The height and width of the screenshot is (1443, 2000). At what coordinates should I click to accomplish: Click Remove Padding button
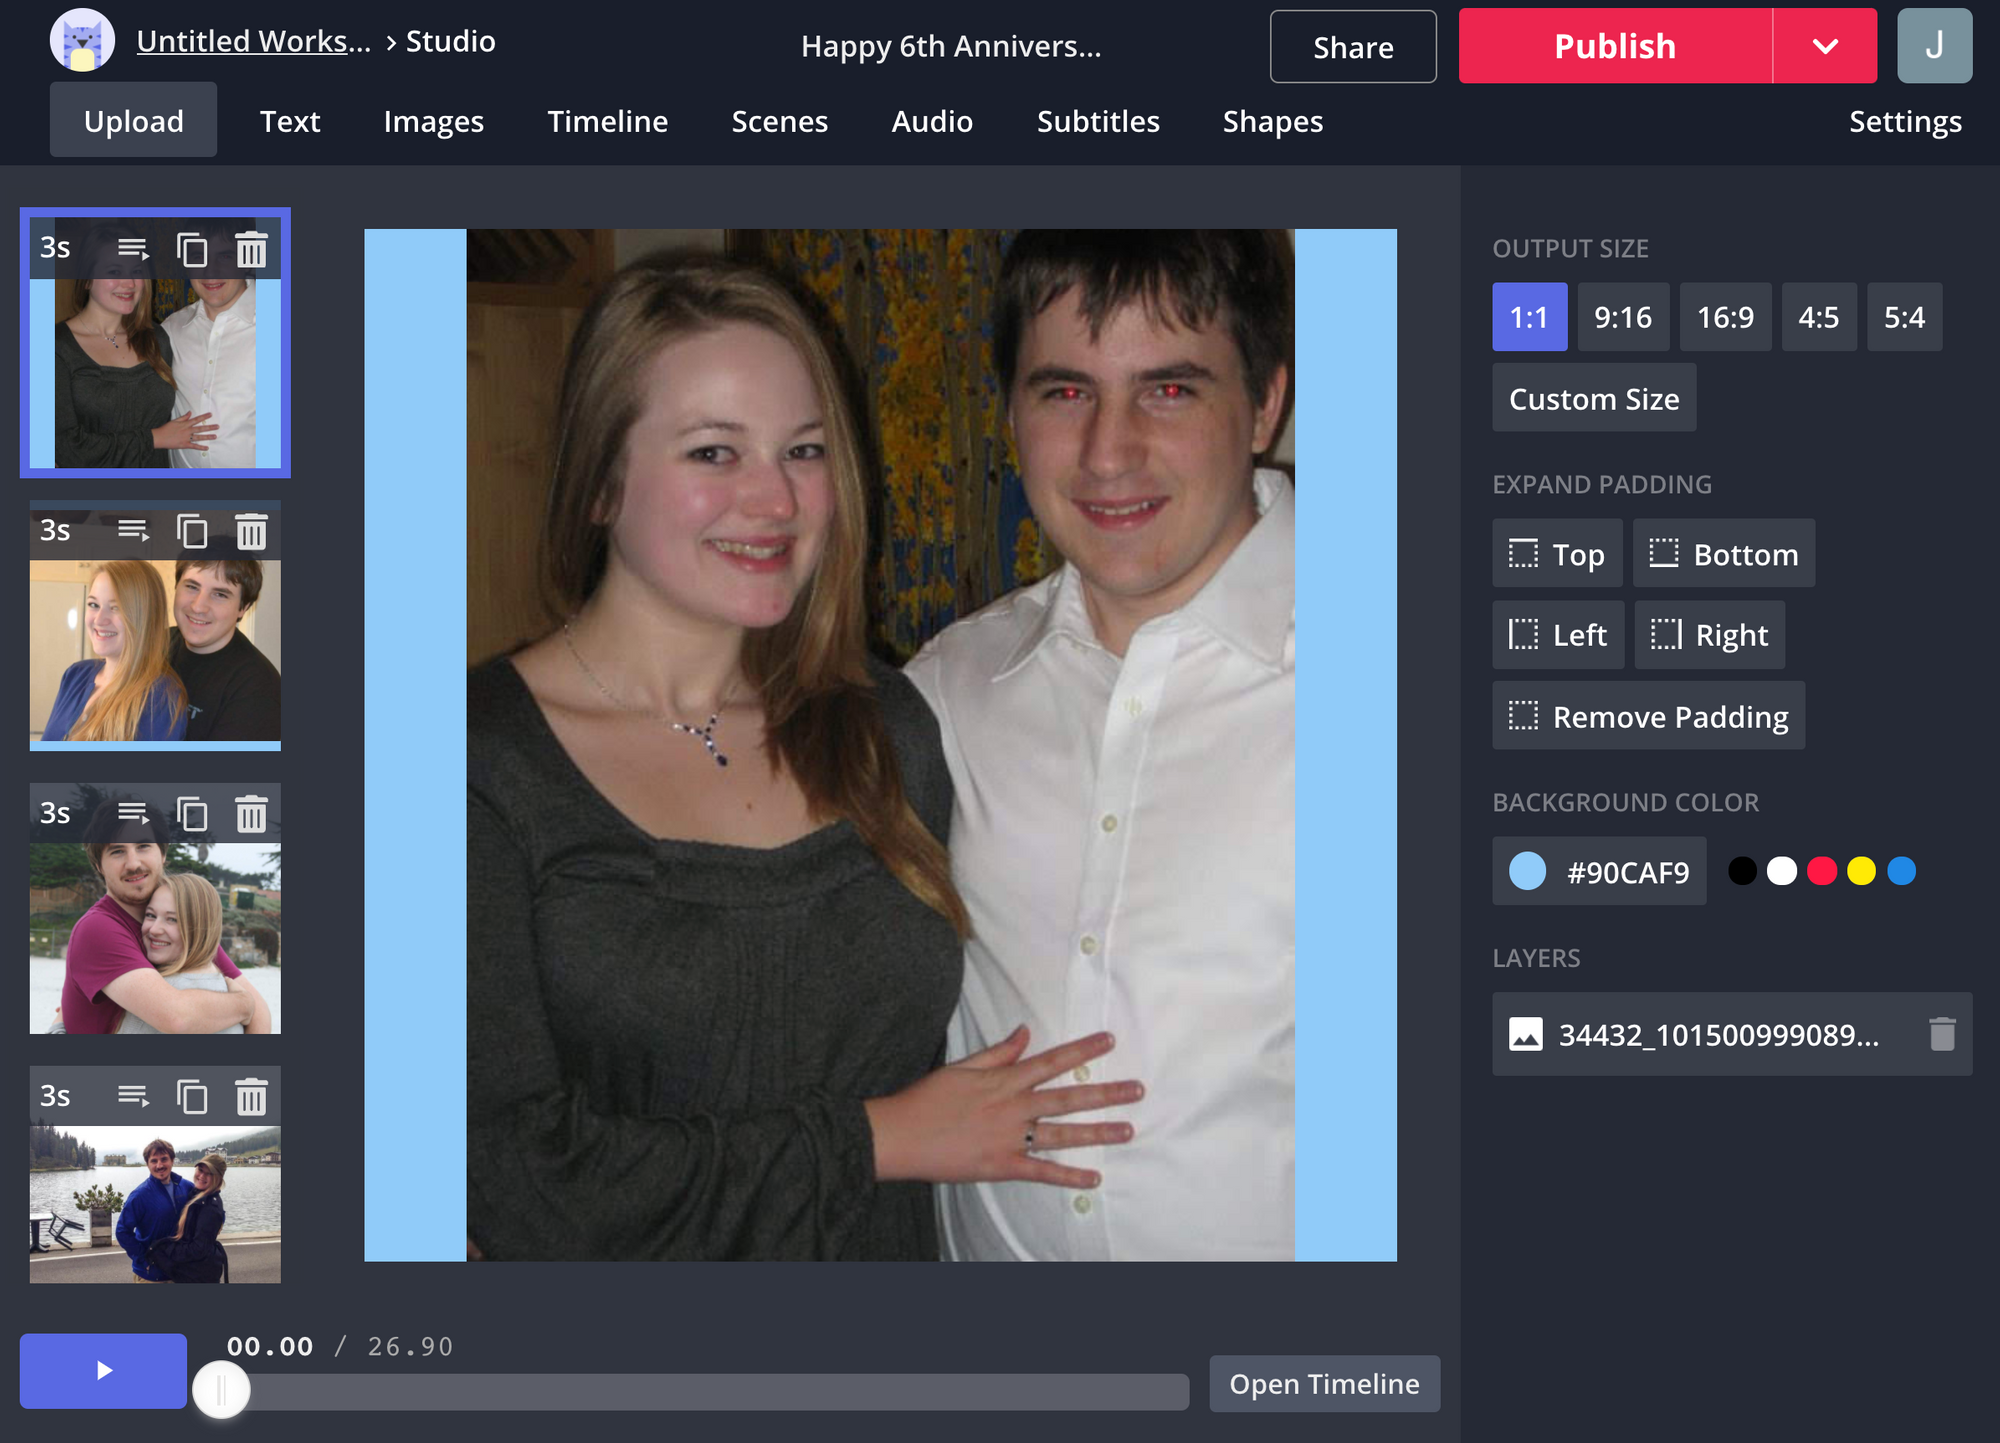[1648, 716]
